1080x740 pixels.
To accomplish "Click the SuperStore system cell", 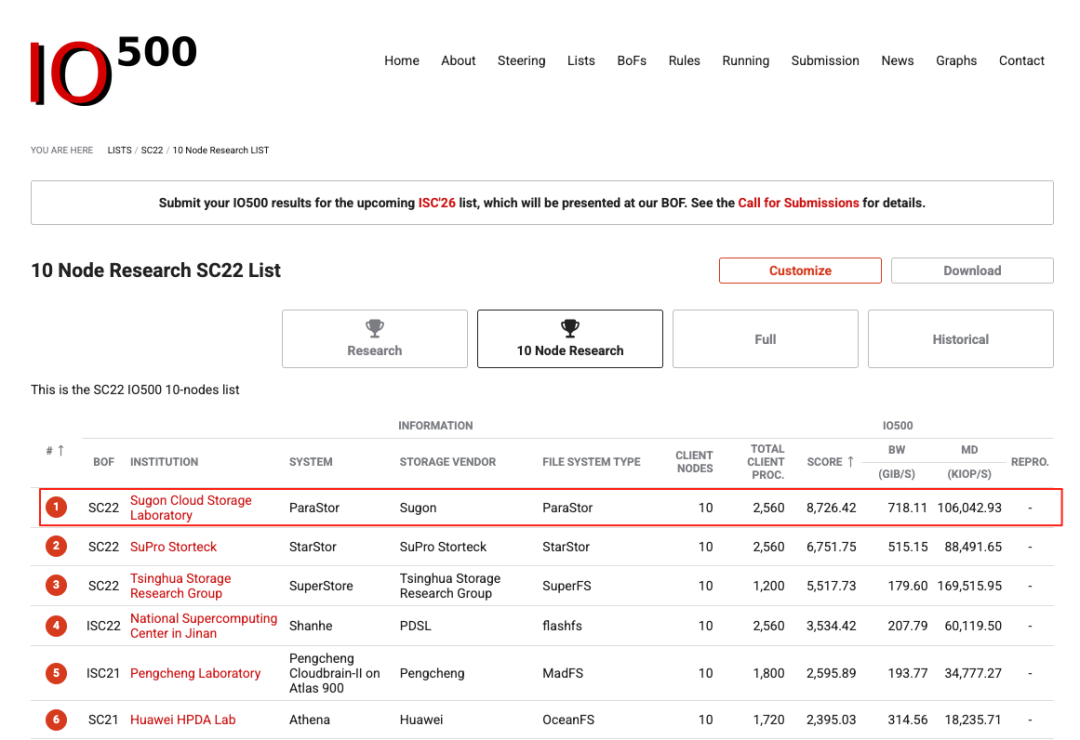I will pyautogui.click(x=321, y=586).
